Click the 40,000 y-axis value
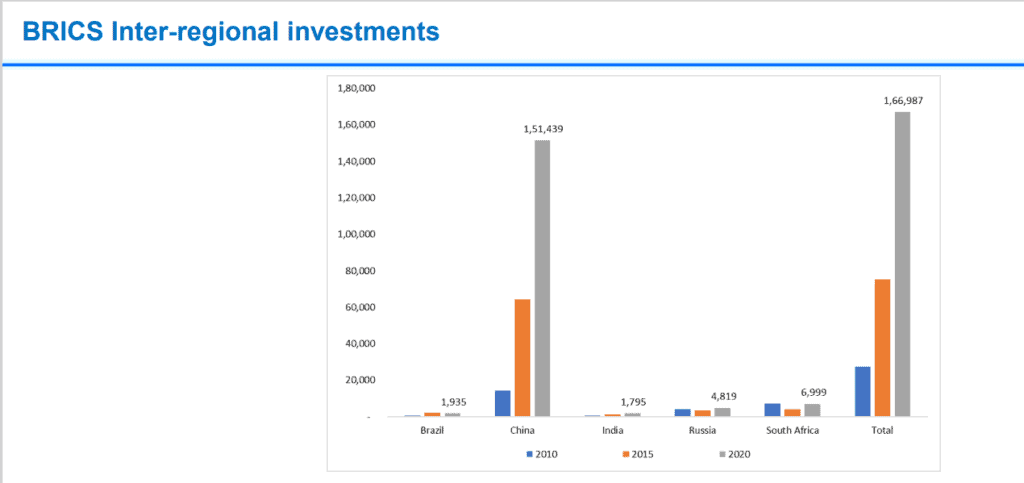1024x483 pixels. point(360,344)
